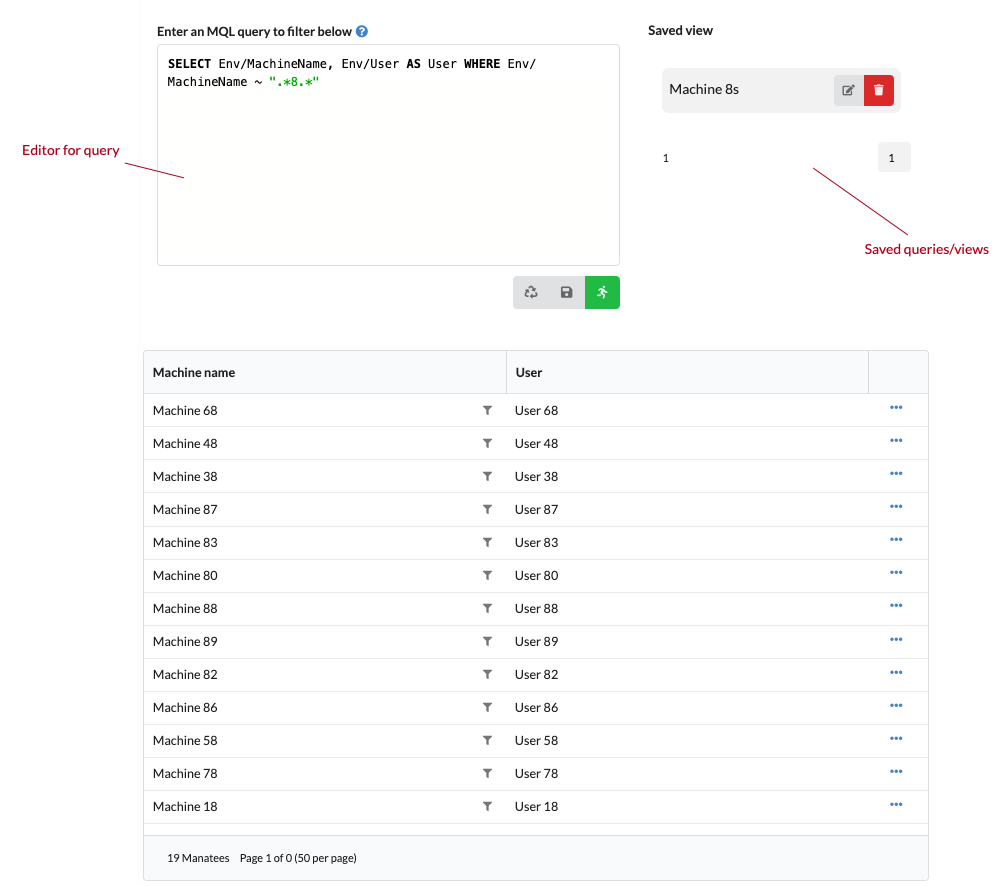This screenshot has height=886, width=998.
Task: Click inside the MQL query editor
Action: click(x=388, y=155)
